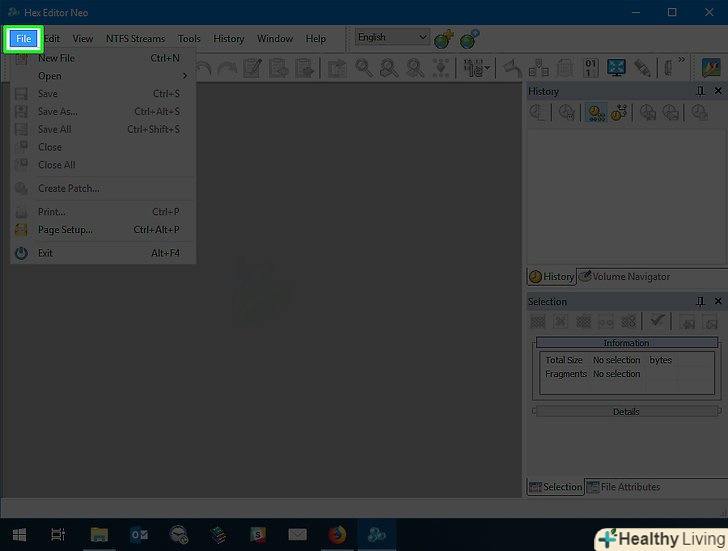The image size is (728, 551).
Task: Click the Undo arrow in the toolbar
Action: tap(204, 68)
